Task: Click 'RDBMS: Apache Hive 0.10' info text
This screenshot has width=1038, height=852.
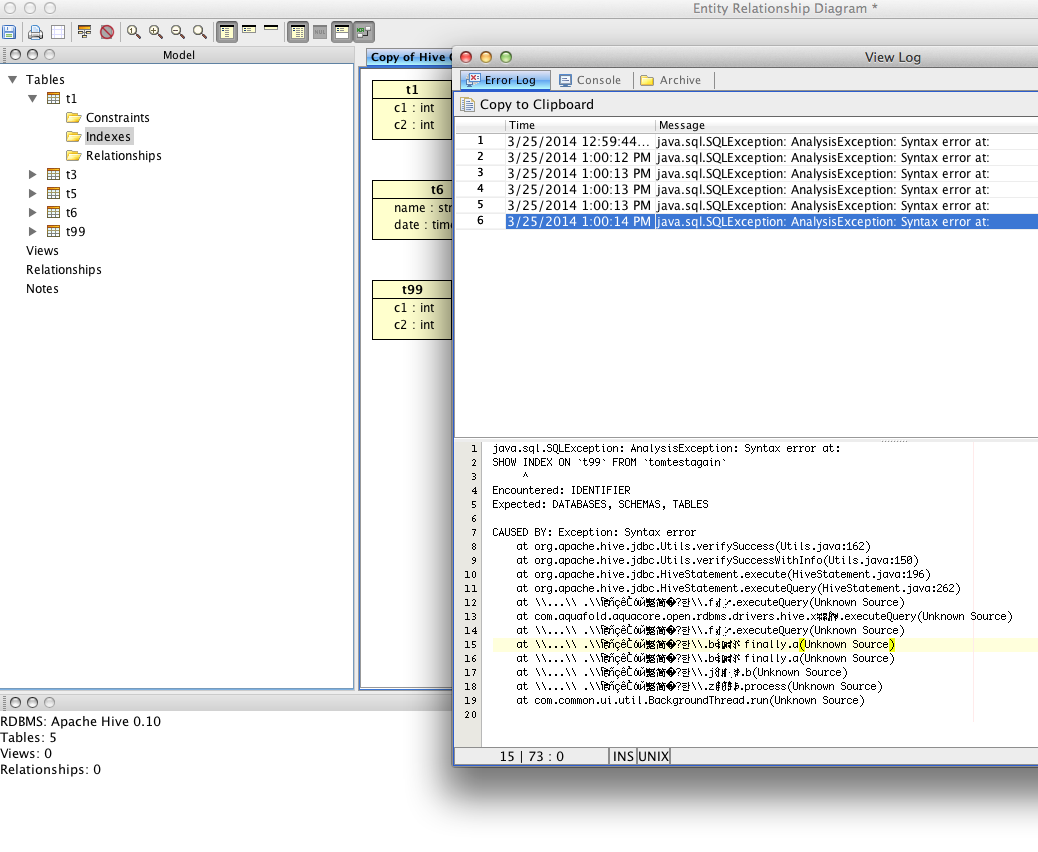Action: pos(81,722)
